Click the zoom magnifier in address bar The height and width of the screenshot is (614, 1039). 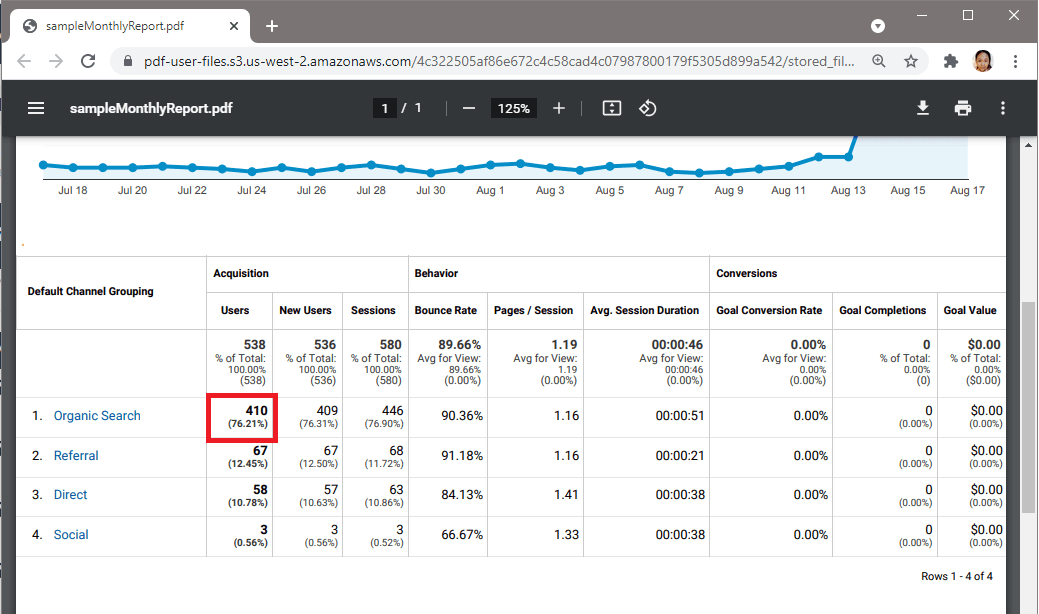click(879, 61)
